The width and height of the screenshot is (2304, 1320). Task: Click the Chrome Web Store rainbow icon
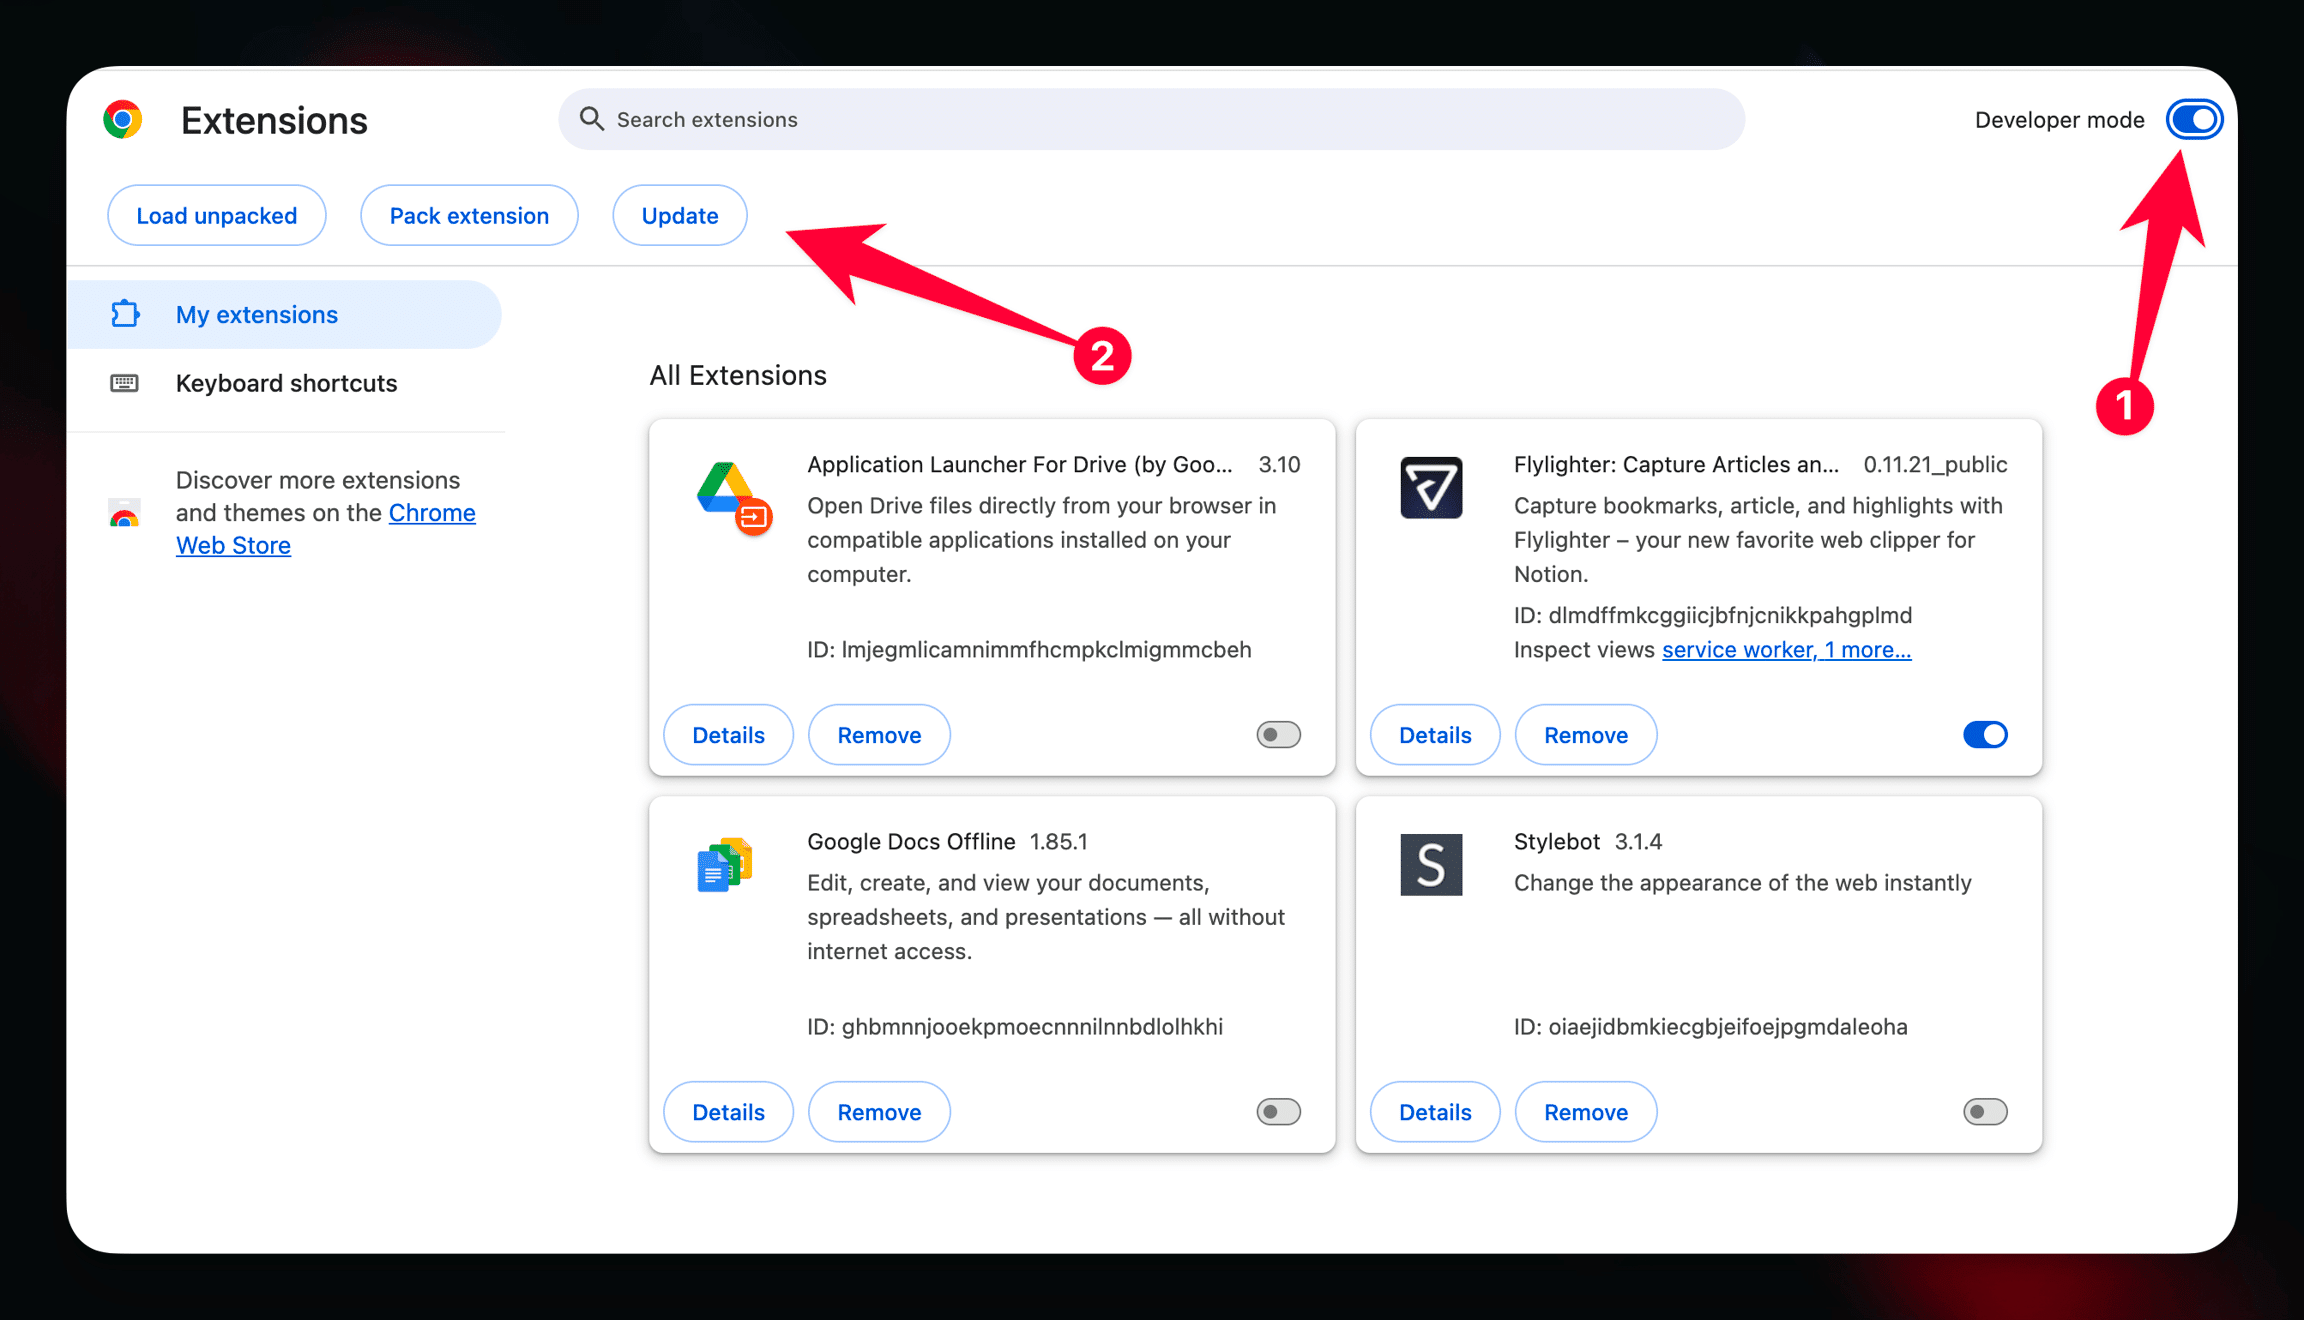(124, 514)
